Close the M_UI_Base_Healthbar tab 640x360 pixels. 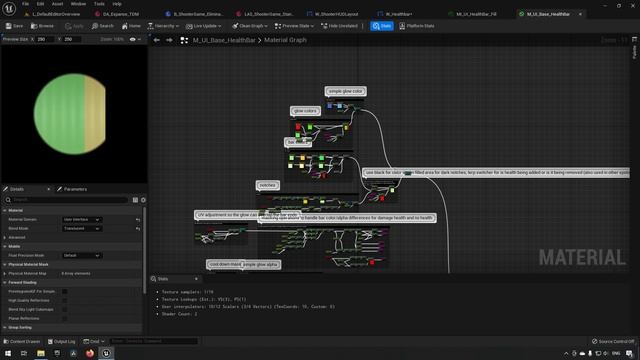click(x=580, y=14)
